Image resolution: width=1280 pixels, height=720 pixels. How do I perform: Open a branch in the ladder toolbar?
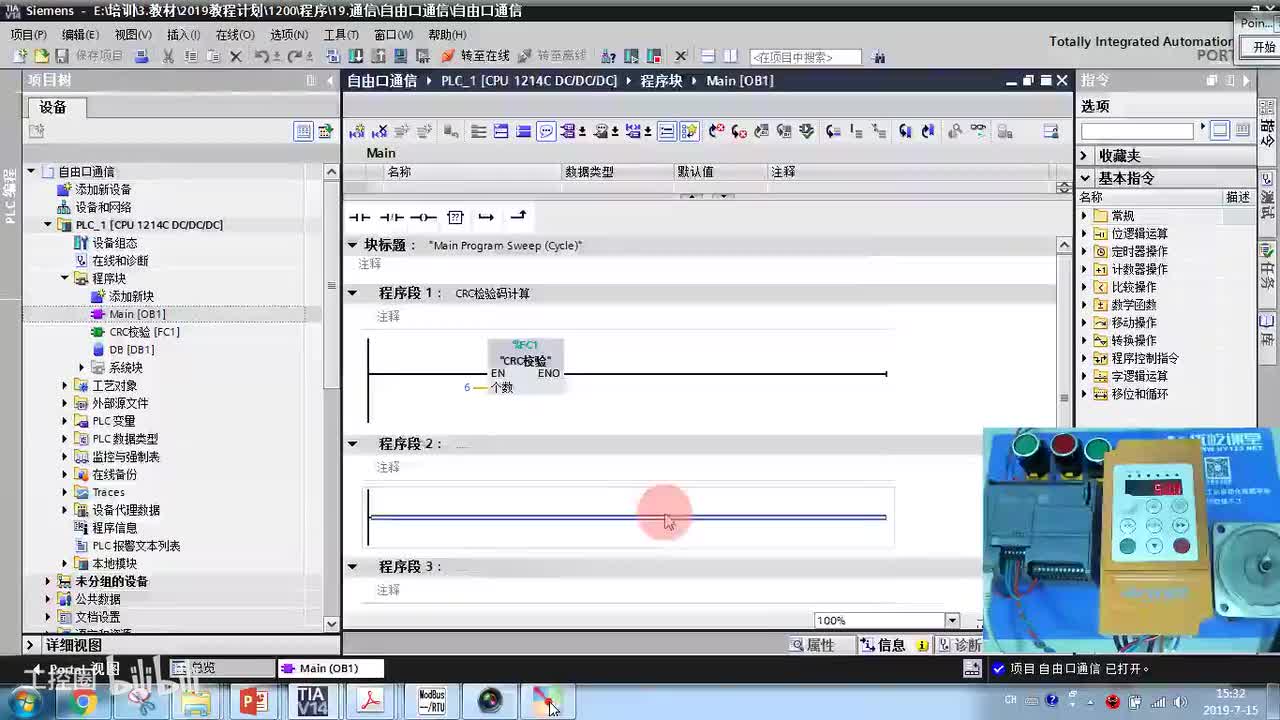486,217
